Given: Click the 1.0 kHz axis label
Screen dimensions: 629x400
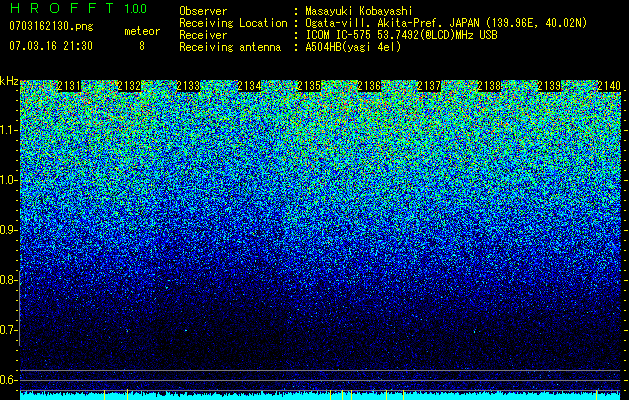Looking at the screenshot, I should (8, 180).
